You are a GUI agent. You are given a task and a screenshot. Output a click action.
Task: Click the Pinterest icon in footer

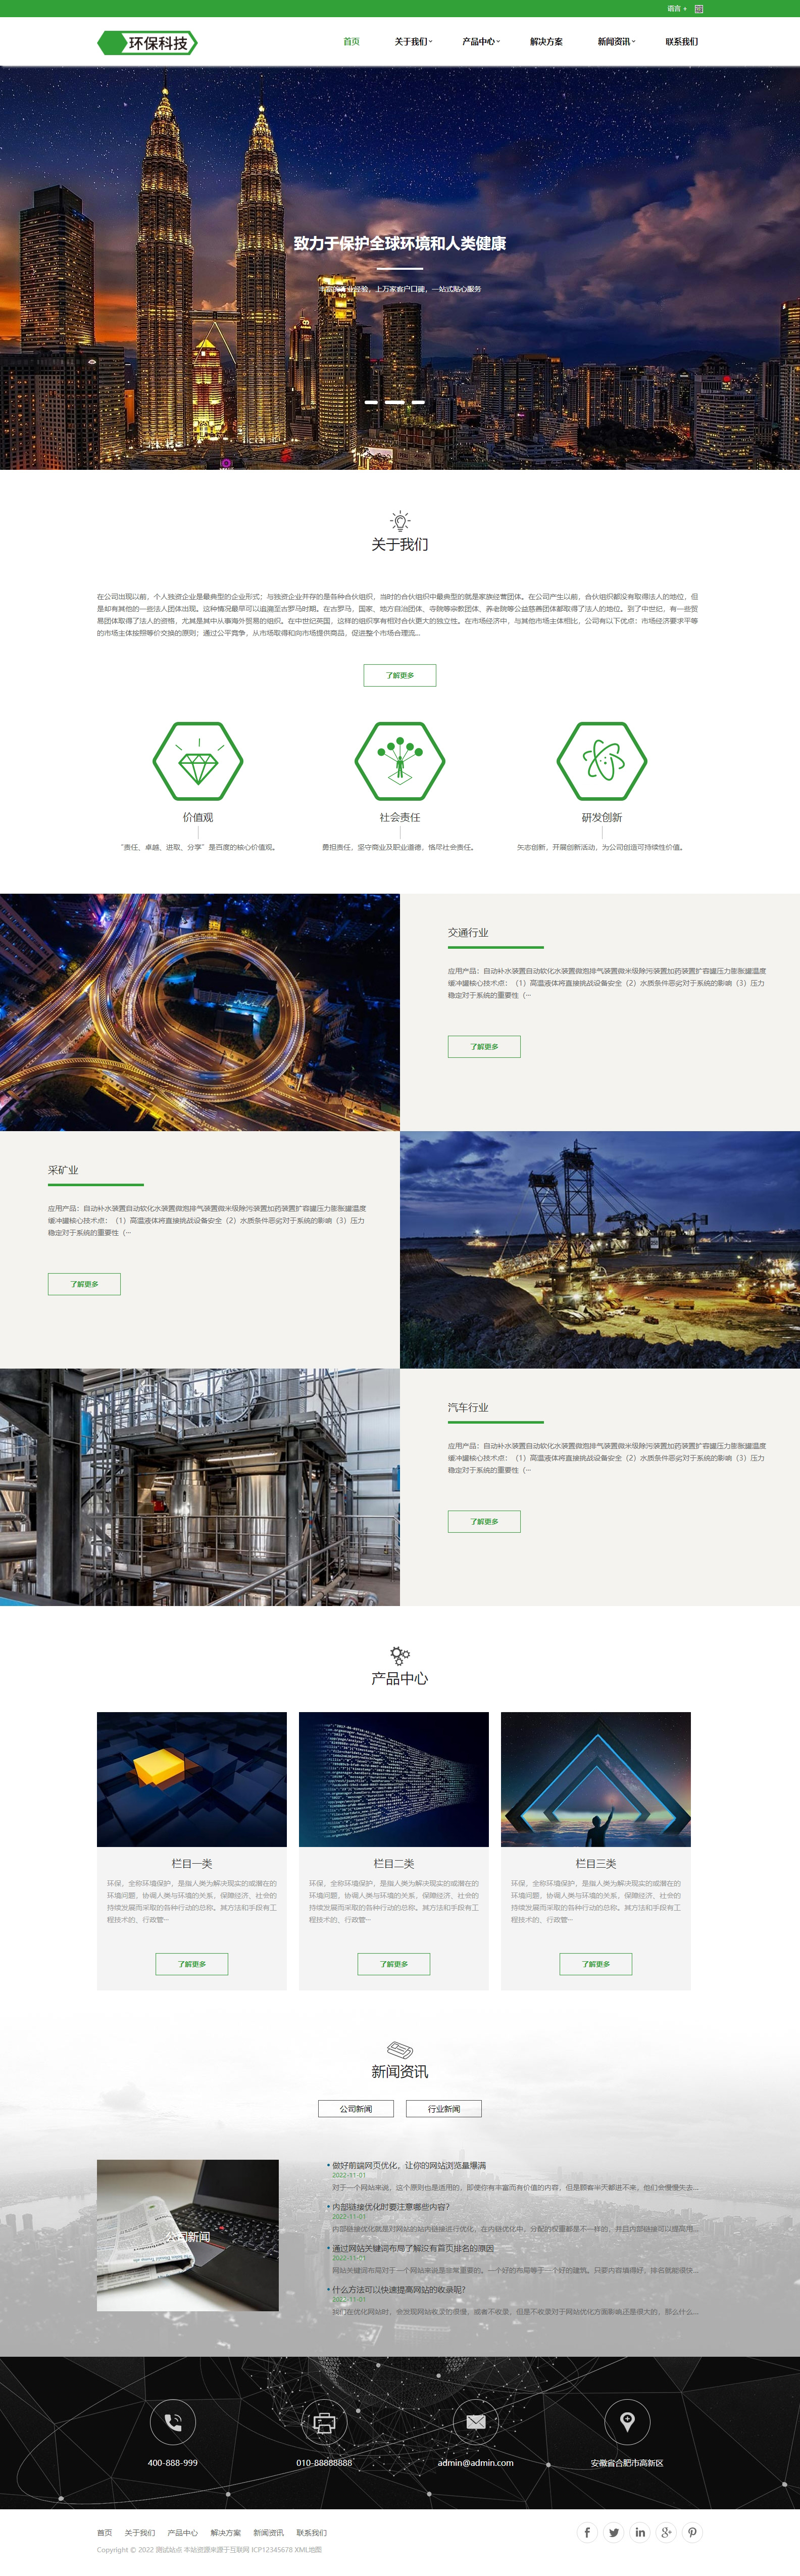point(692,2532)
